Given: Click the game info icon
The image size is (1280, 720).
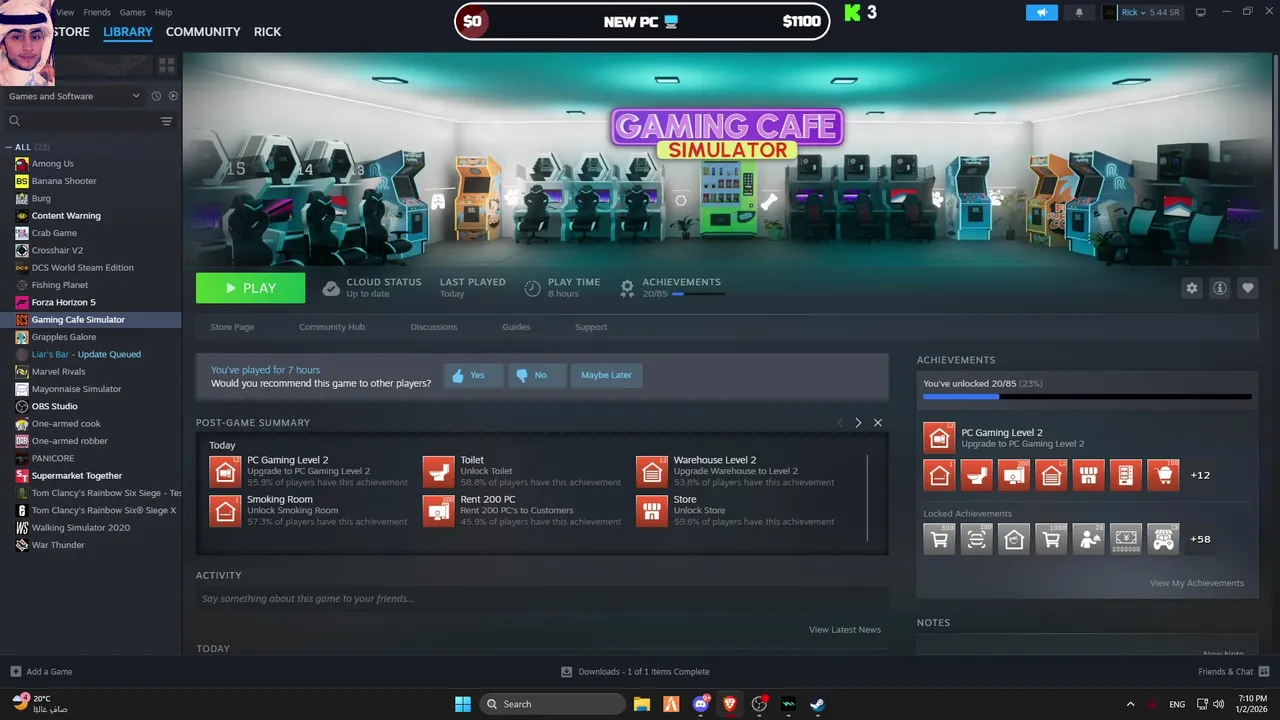Looking at the screenshot, I should point(1220,288).
